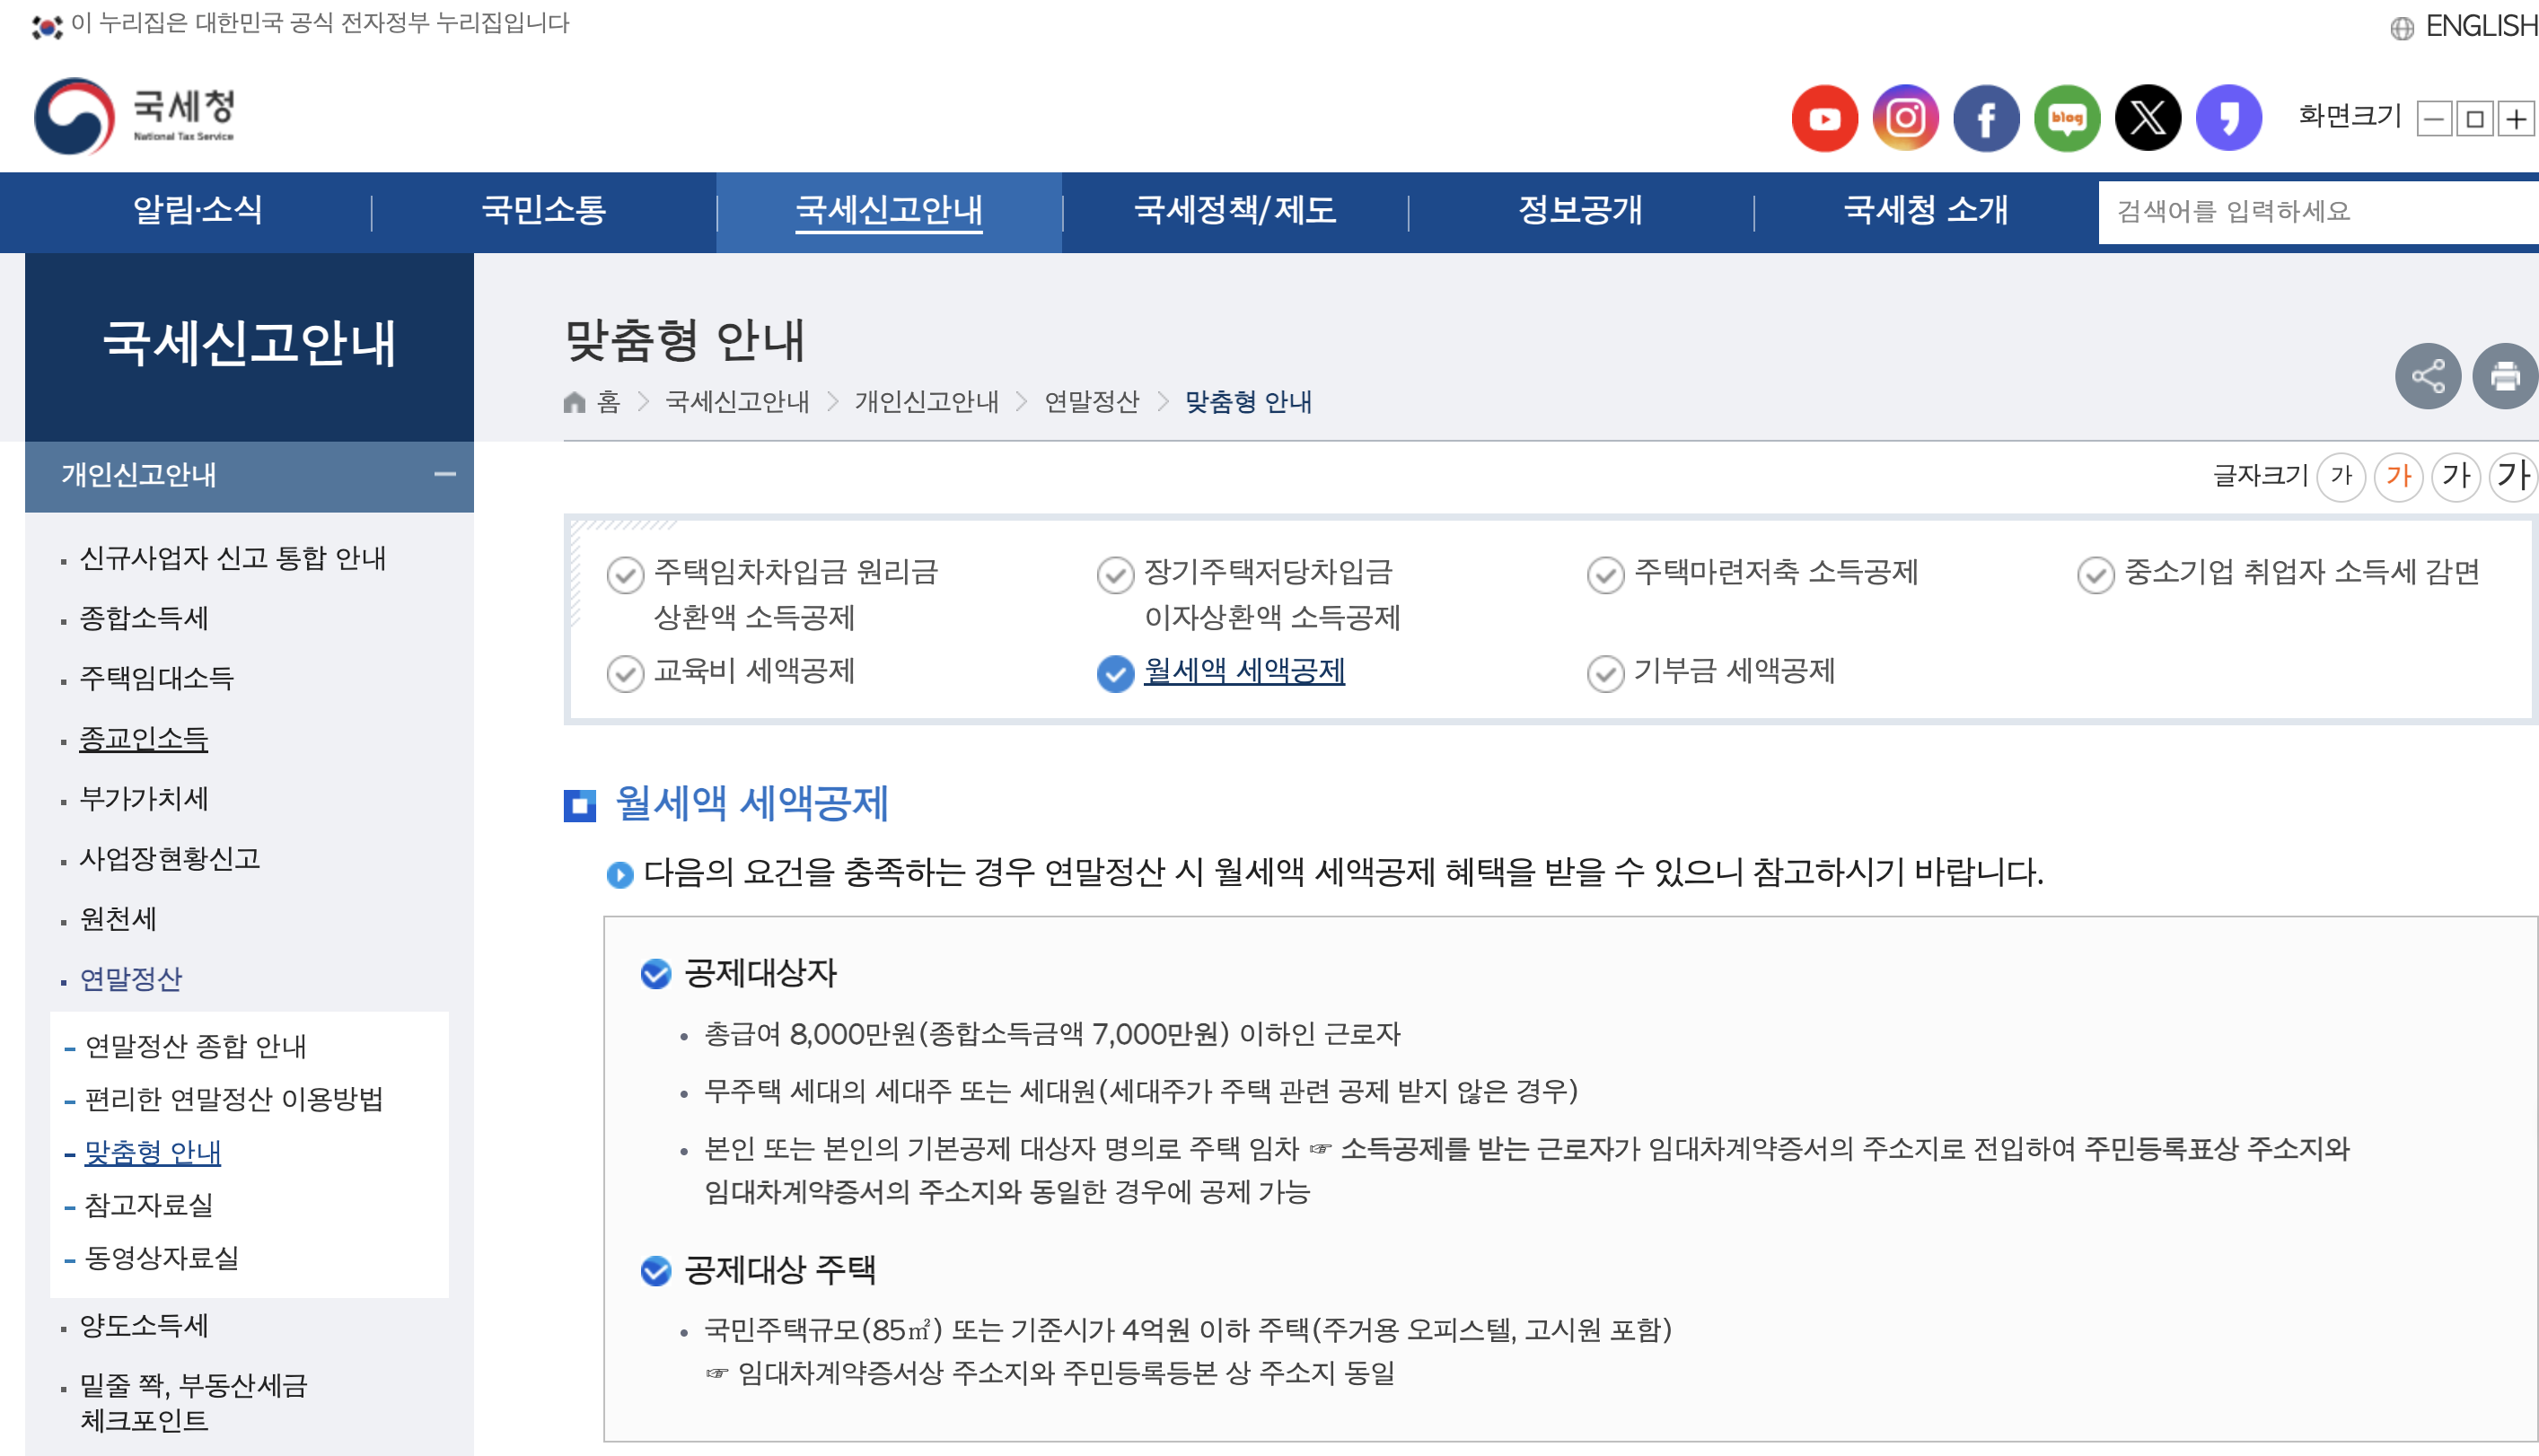Click the home icon in breadcrumb
The height and width of the screenshot is (1456, 2539).
click(574, 402)
